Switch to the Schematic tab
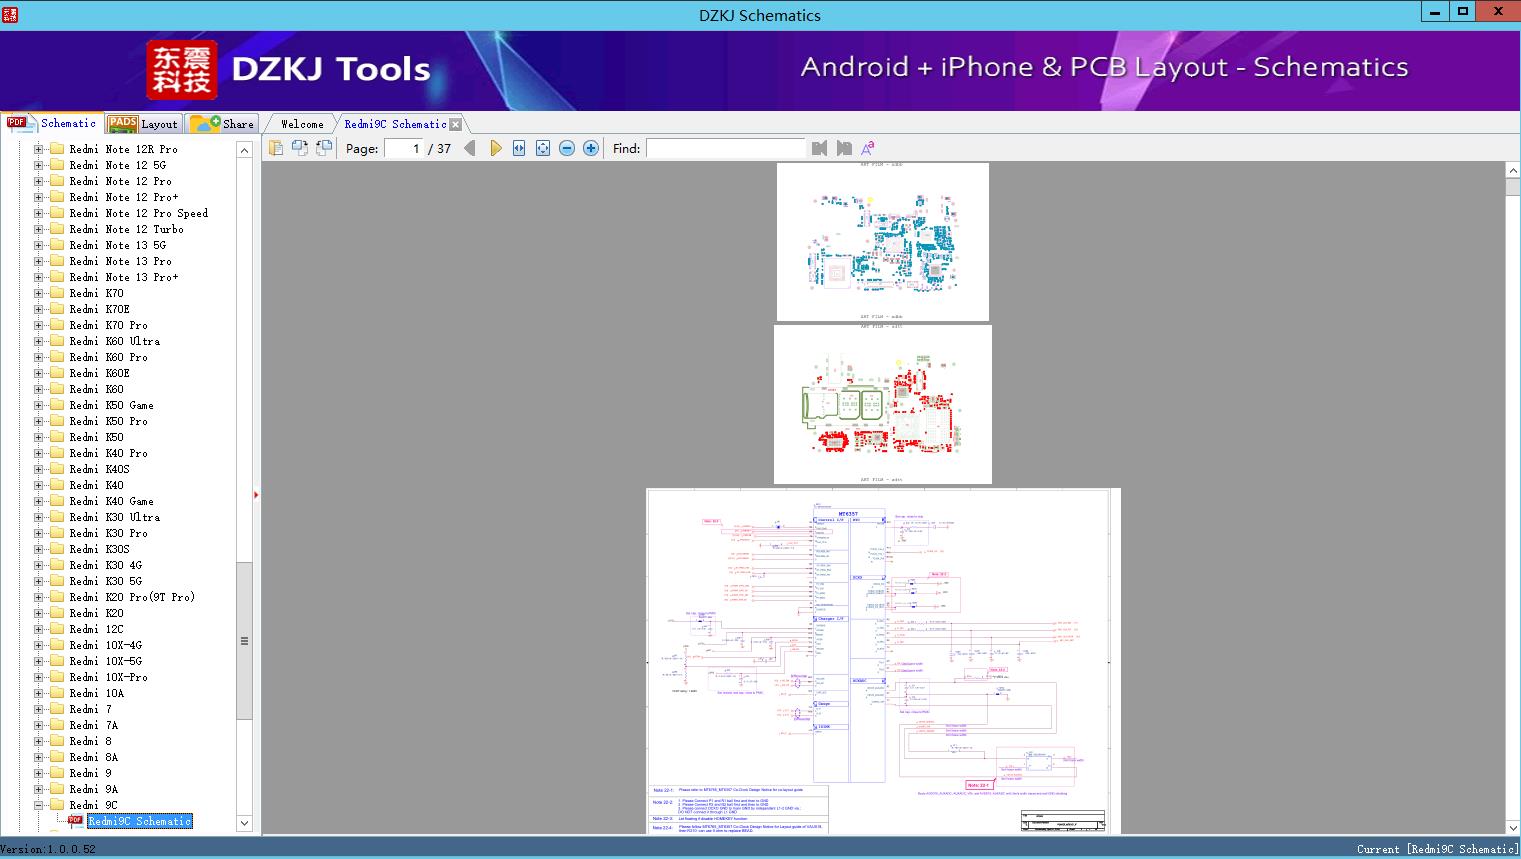Image resolution: width=1521 pixels, height=859 pixels. click(x=52, y=123)
